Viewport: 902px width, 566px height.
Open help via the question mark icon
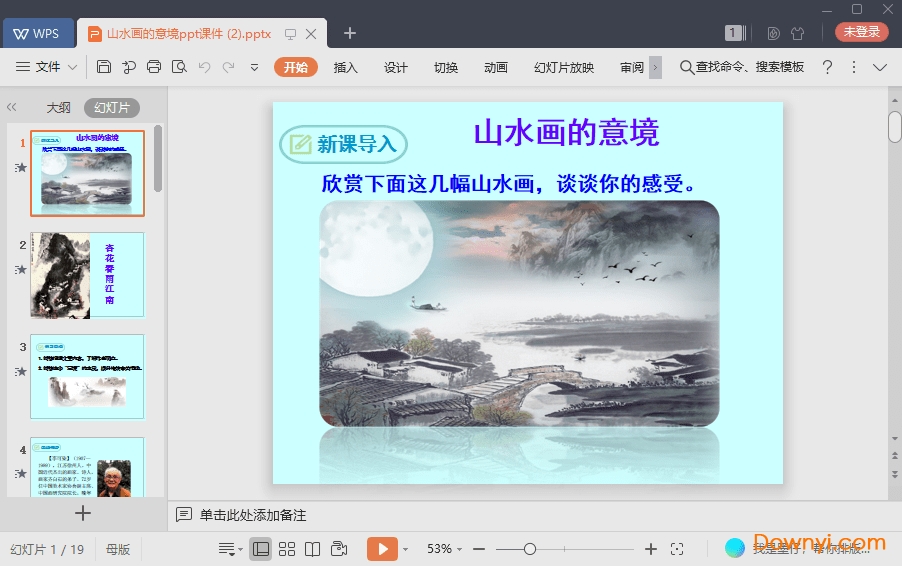click(x=827, y=67)
